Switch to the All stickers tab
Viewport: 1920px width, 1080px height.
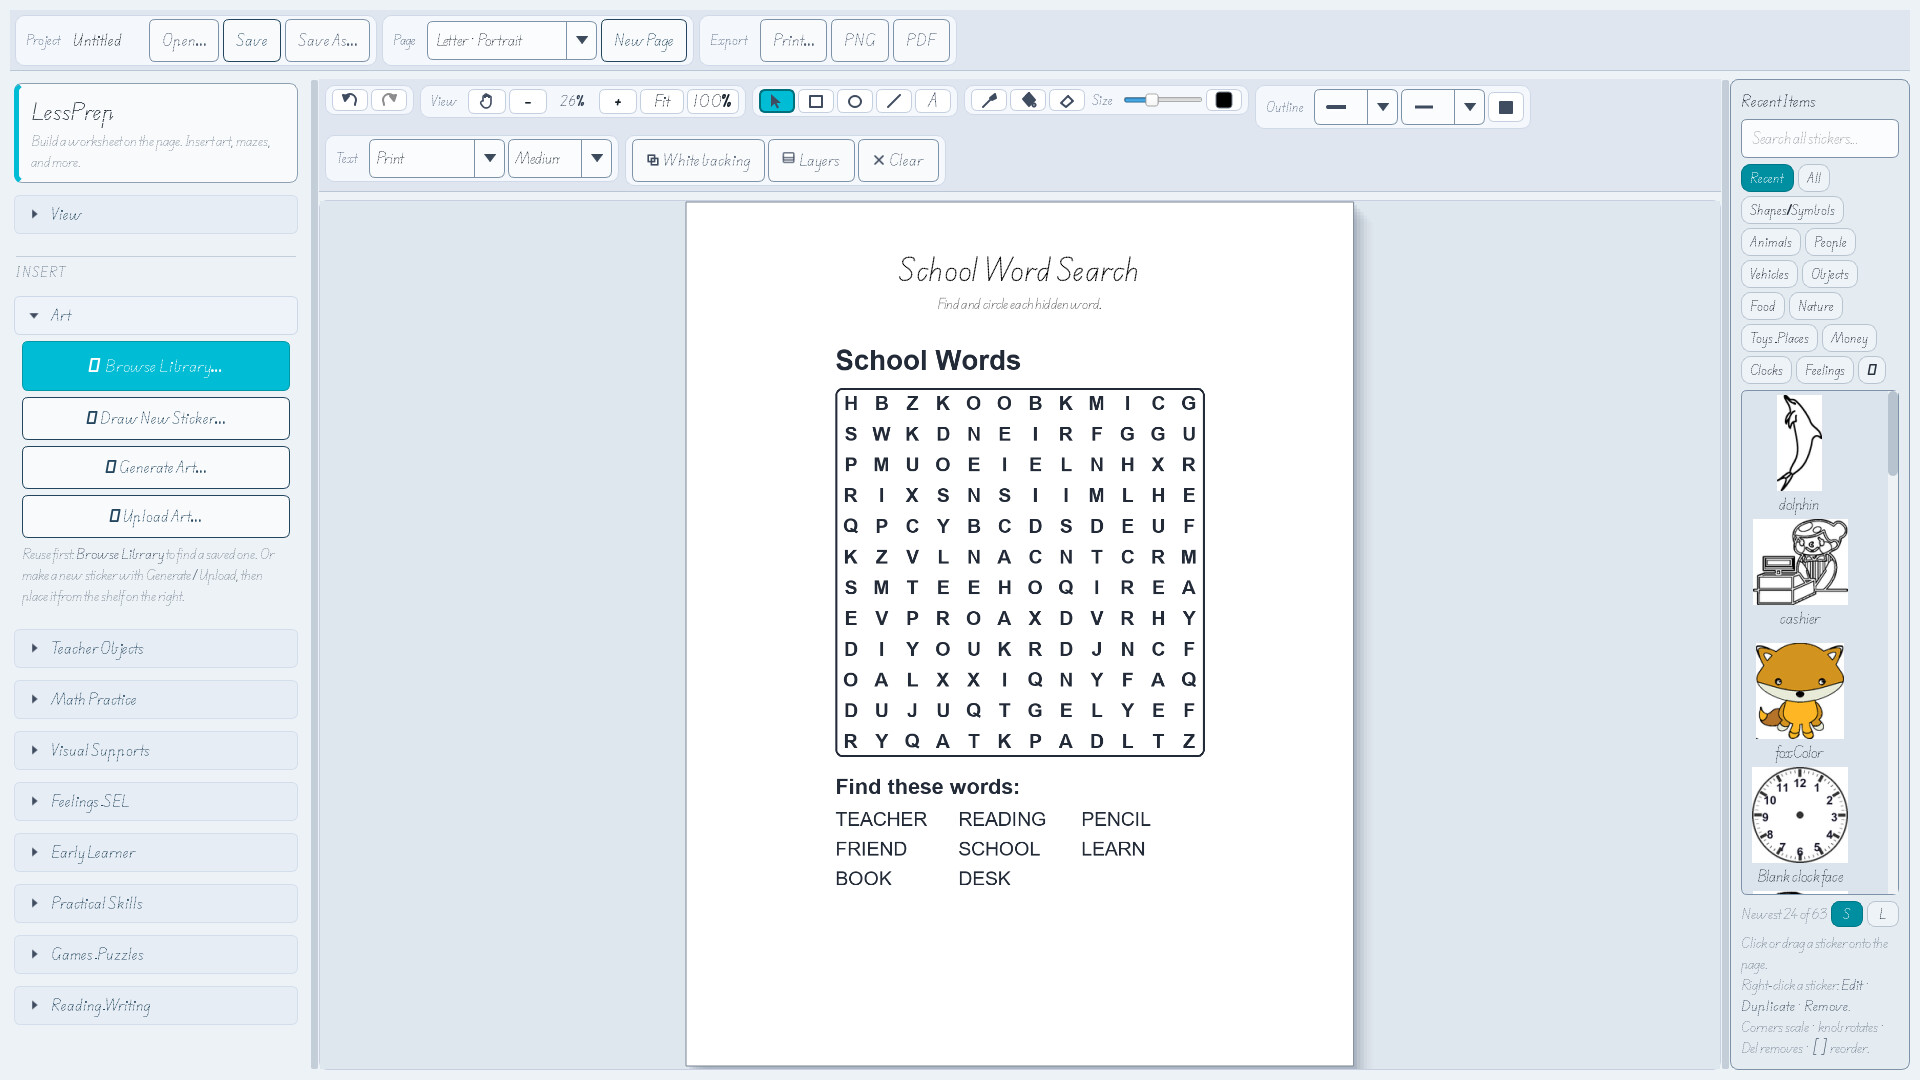tap(1814, 178)
